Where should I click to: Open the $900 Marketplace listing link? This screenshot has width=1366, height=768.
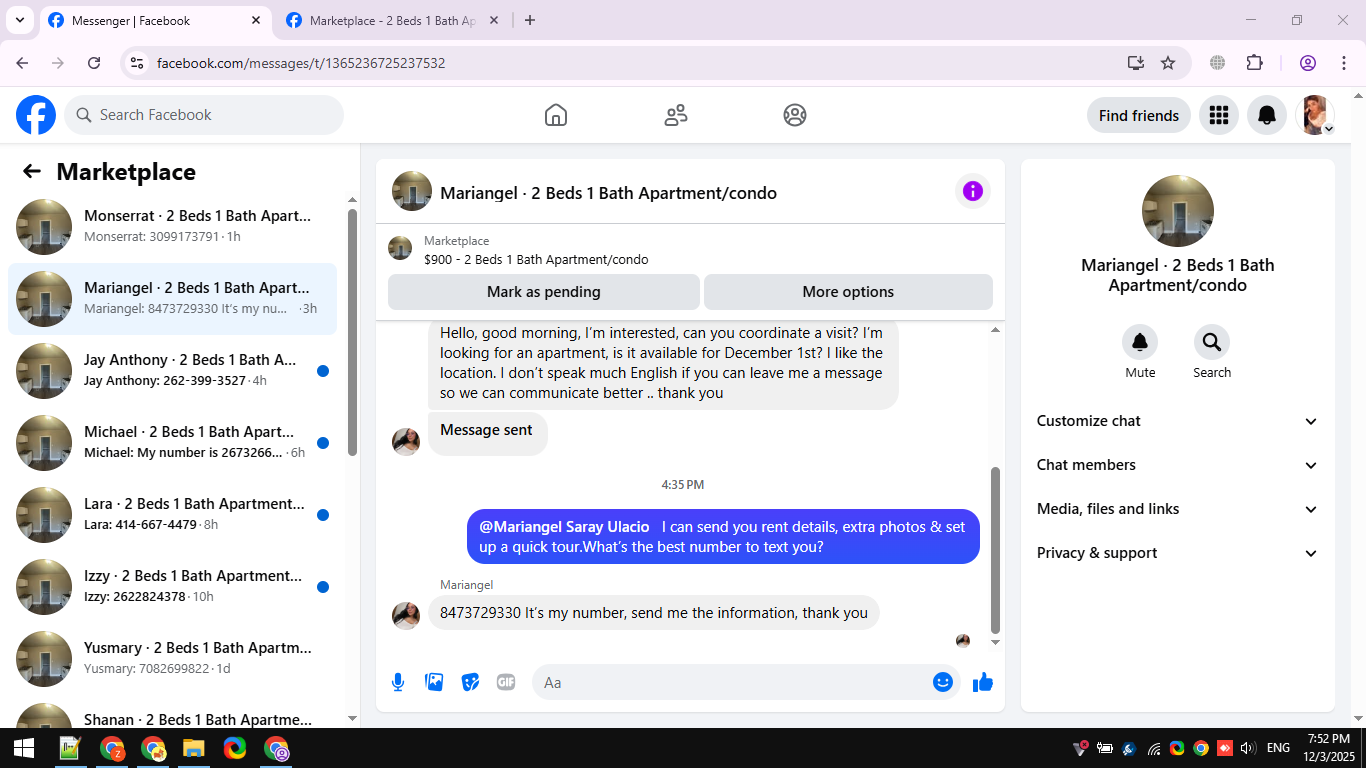pyautogui.click(x=536, y=260)
